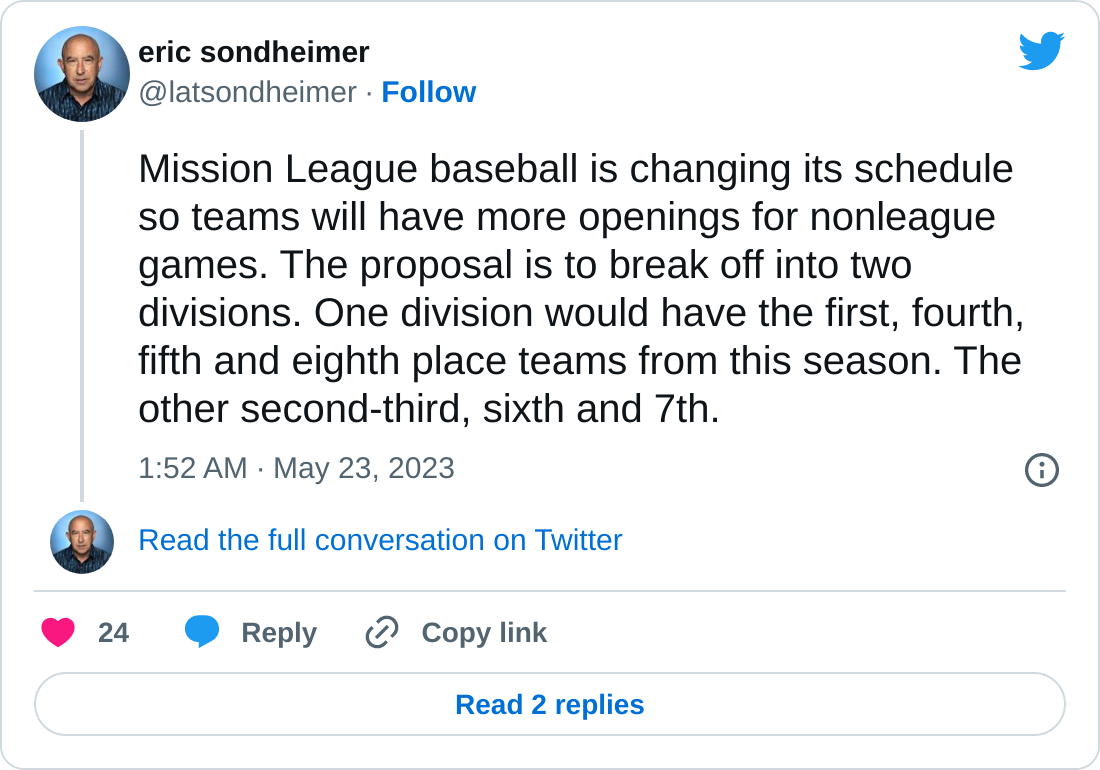Viewport: 1100px width, 770px height.
Task: Click the word replies in bottom button
Action: click(x=599, y=705)
